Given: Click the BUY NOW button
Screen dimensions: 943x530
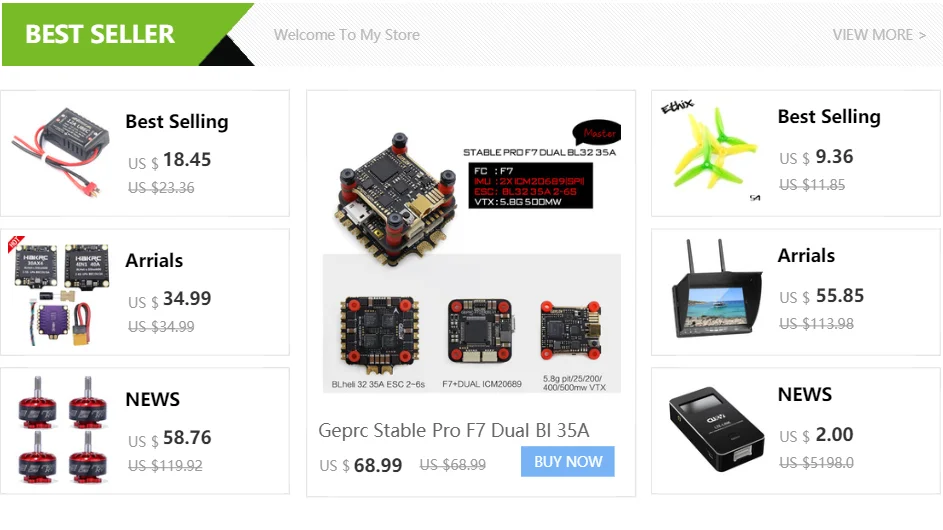Looking at the screenshot, I should click(x=568, y=461).
